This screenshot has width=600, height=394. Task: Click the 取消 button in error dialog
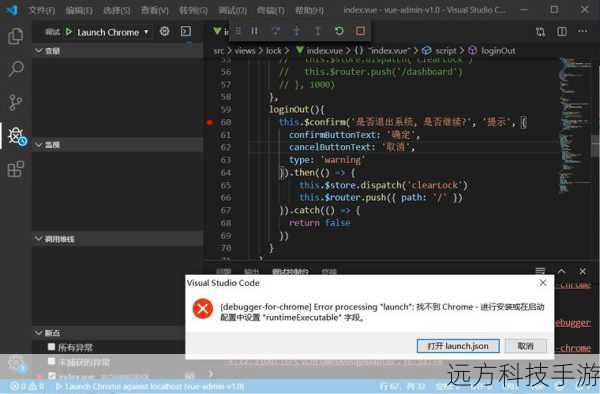click(526, 346)
